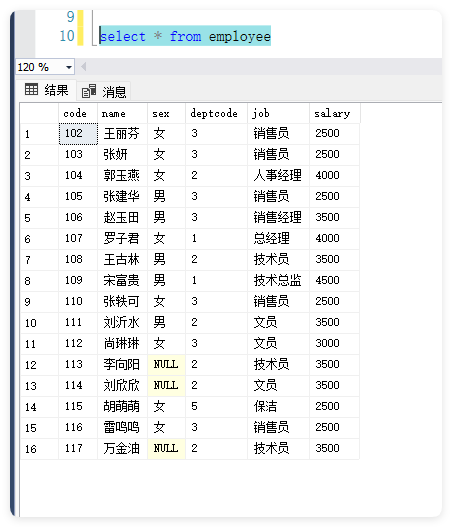Select the name column header
Image resolution: width=452 pixels, height=527 pixels.
click(x=122, y=114)
